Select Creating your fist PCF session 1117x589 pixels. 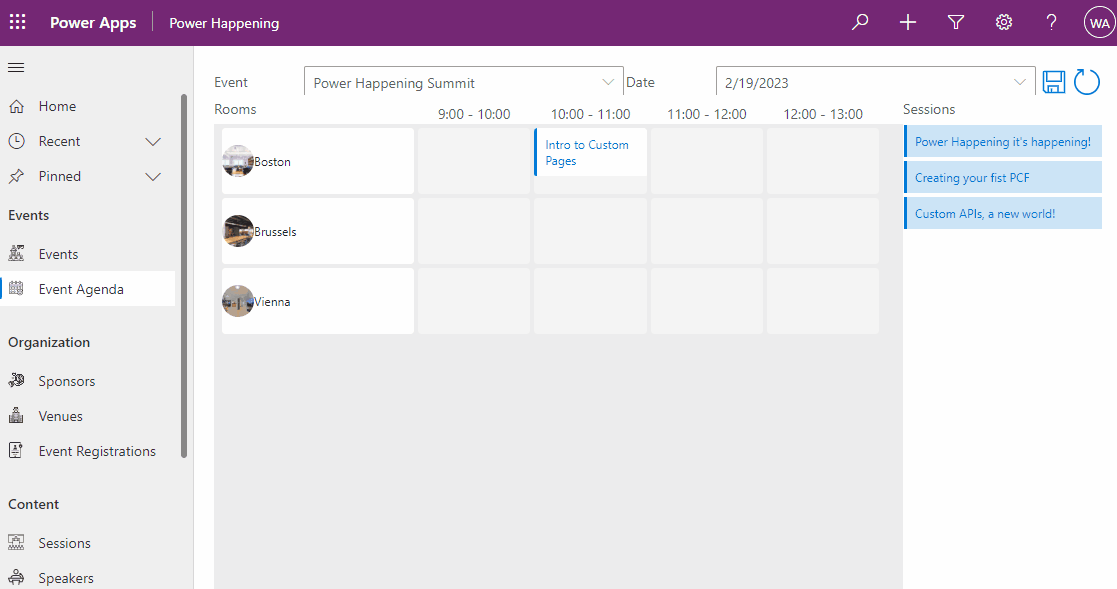pos(1003,177)
